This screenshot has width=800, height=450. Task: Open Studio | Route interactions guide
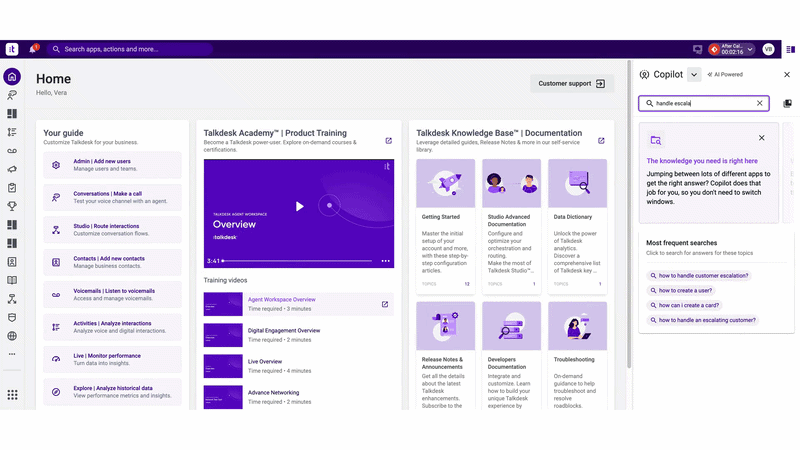(x=112, y=230)
